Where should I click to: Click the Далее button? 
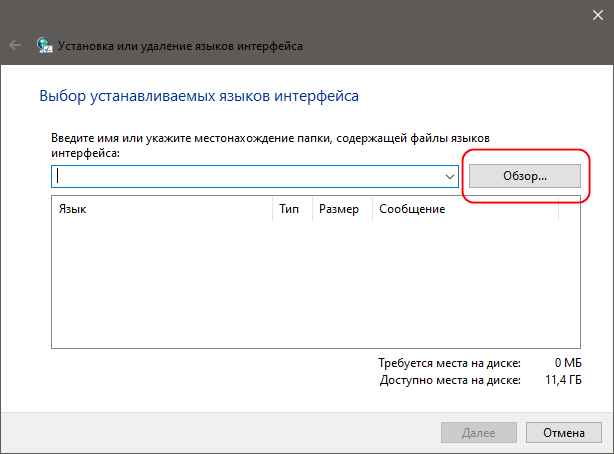coord(479,432)
